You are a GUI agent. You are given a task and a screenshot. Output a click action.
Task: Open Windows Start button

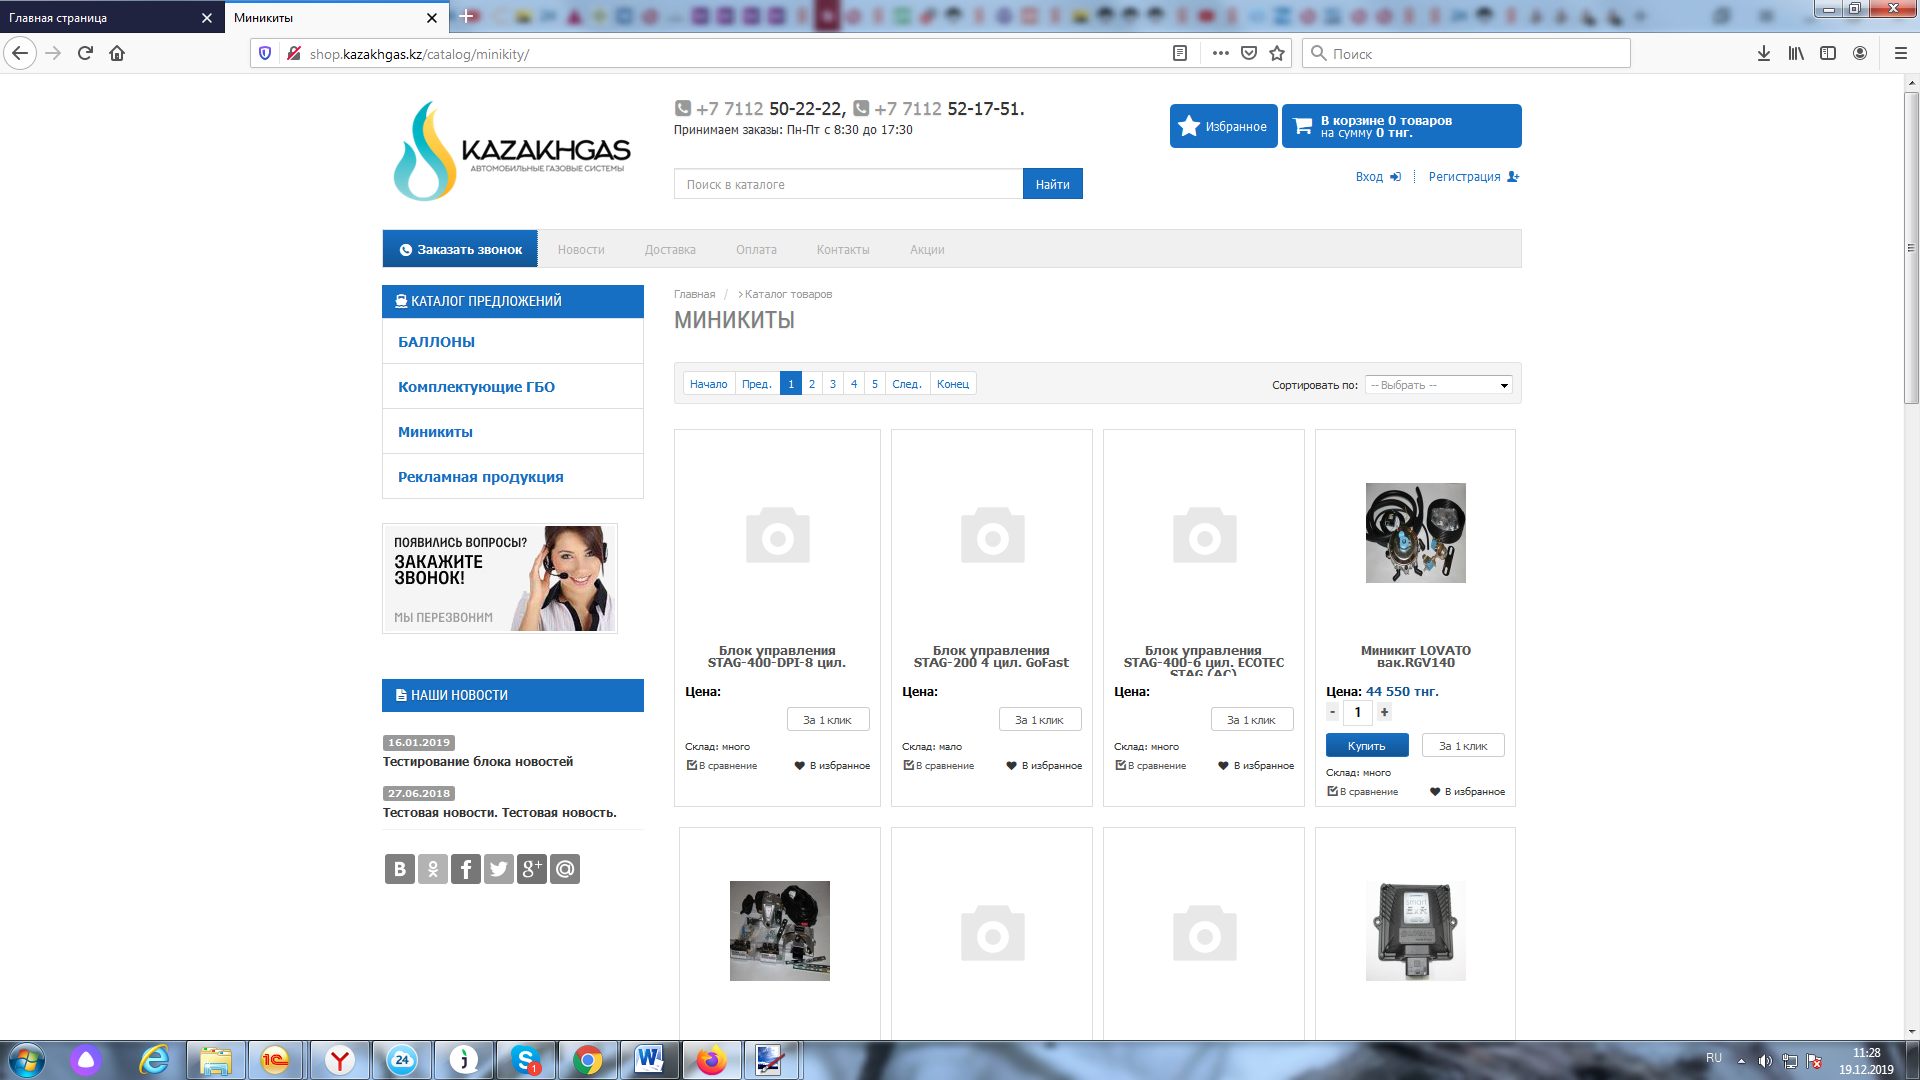coord(27,1060)
